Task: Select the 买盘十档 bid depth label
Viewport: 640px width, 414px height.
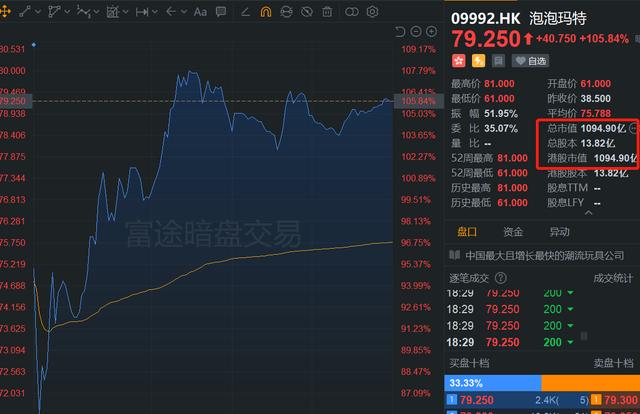Action: [469, 363]
